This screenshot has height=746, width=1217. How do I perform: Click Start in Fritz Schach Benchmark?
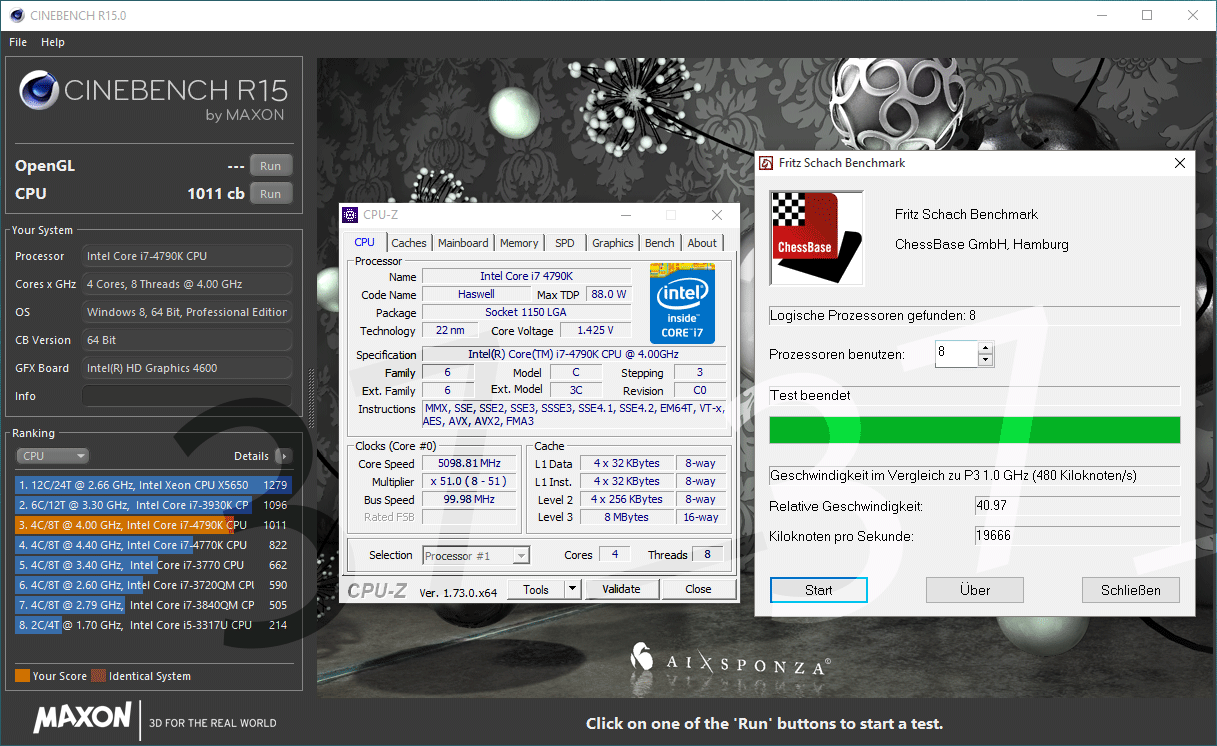click(819, 590)
